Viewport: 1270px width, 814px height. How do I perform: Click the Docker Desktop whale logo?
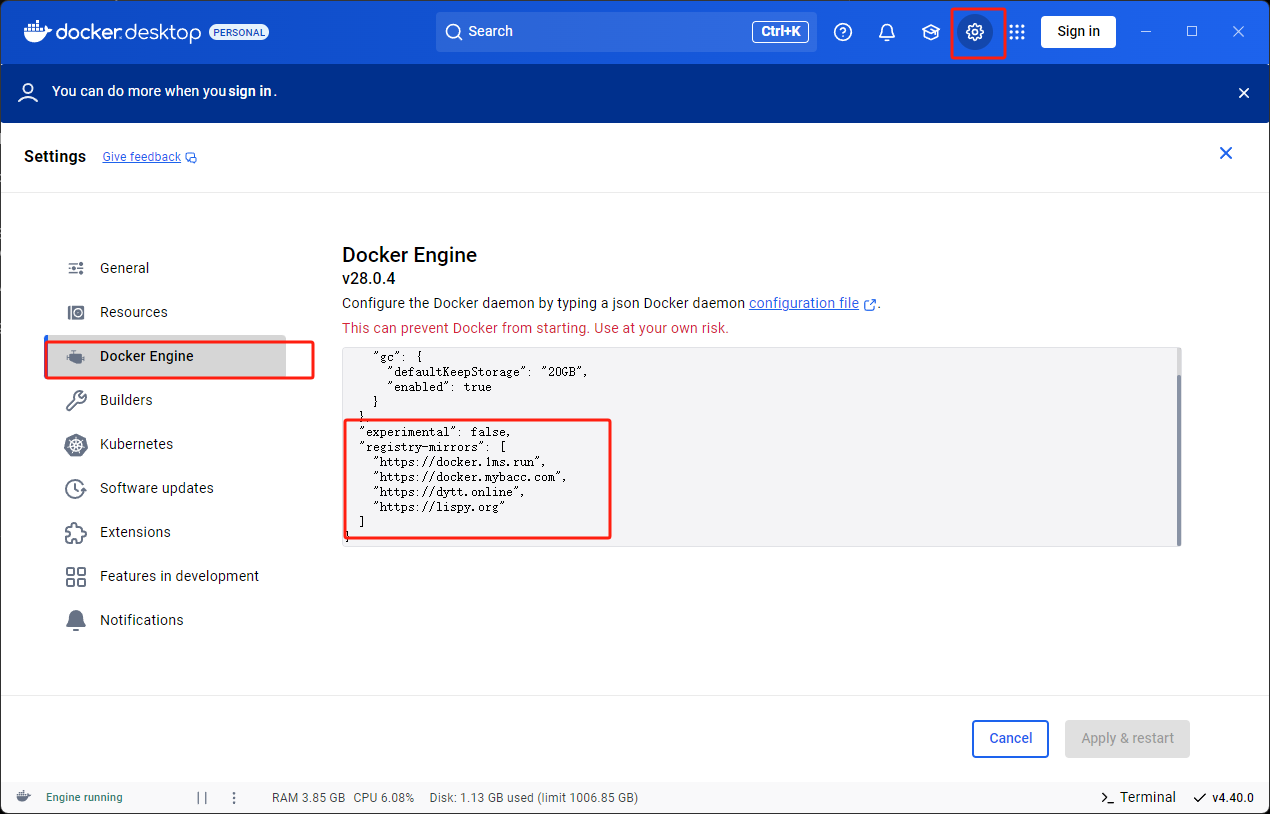coord(37,31)
